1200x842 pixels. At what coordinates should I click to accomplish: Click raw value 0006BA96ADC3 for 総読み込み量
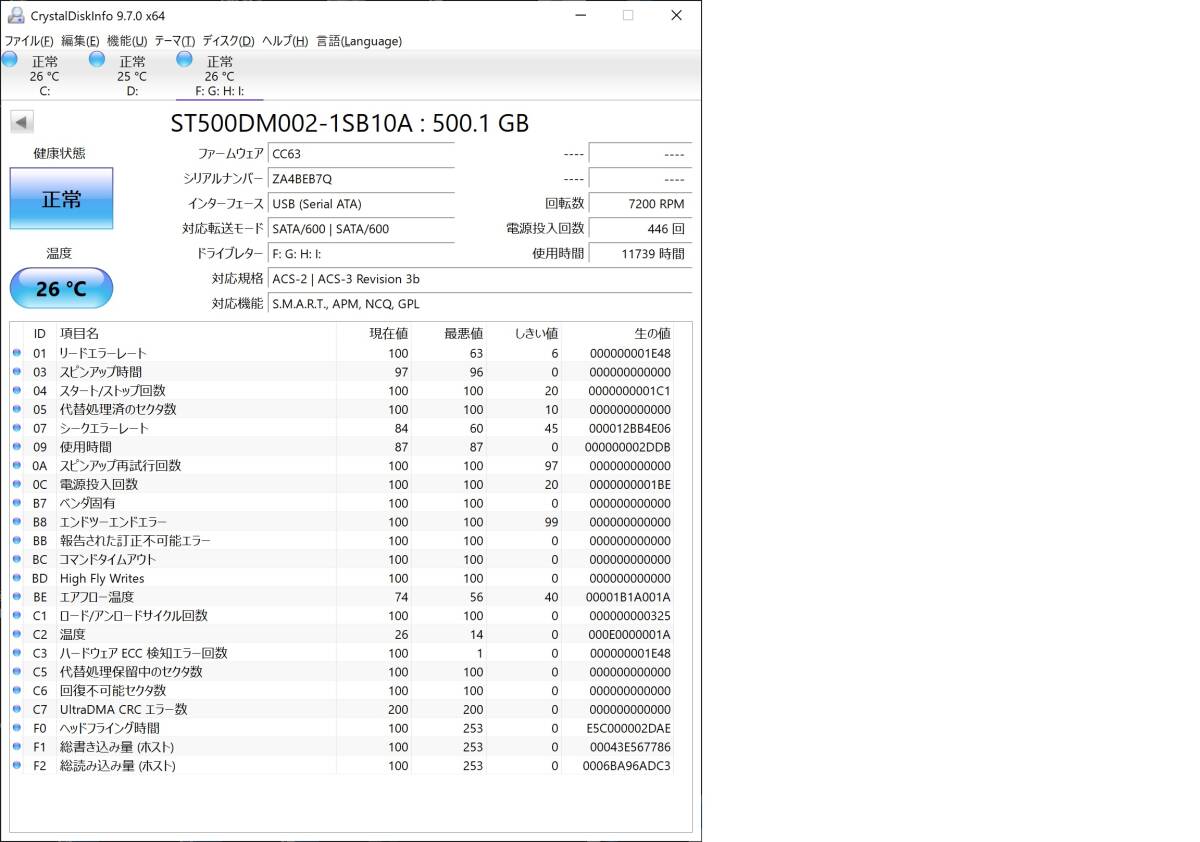629,766
